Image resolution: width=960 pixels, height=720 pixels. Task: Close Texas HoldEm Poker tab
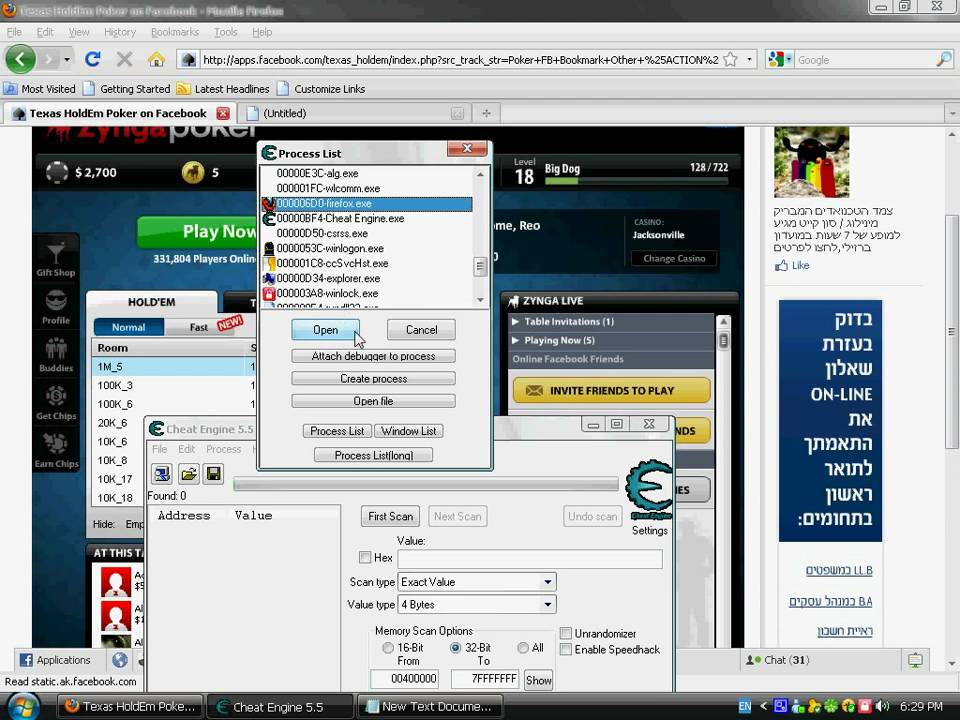[x=223, y=113]
